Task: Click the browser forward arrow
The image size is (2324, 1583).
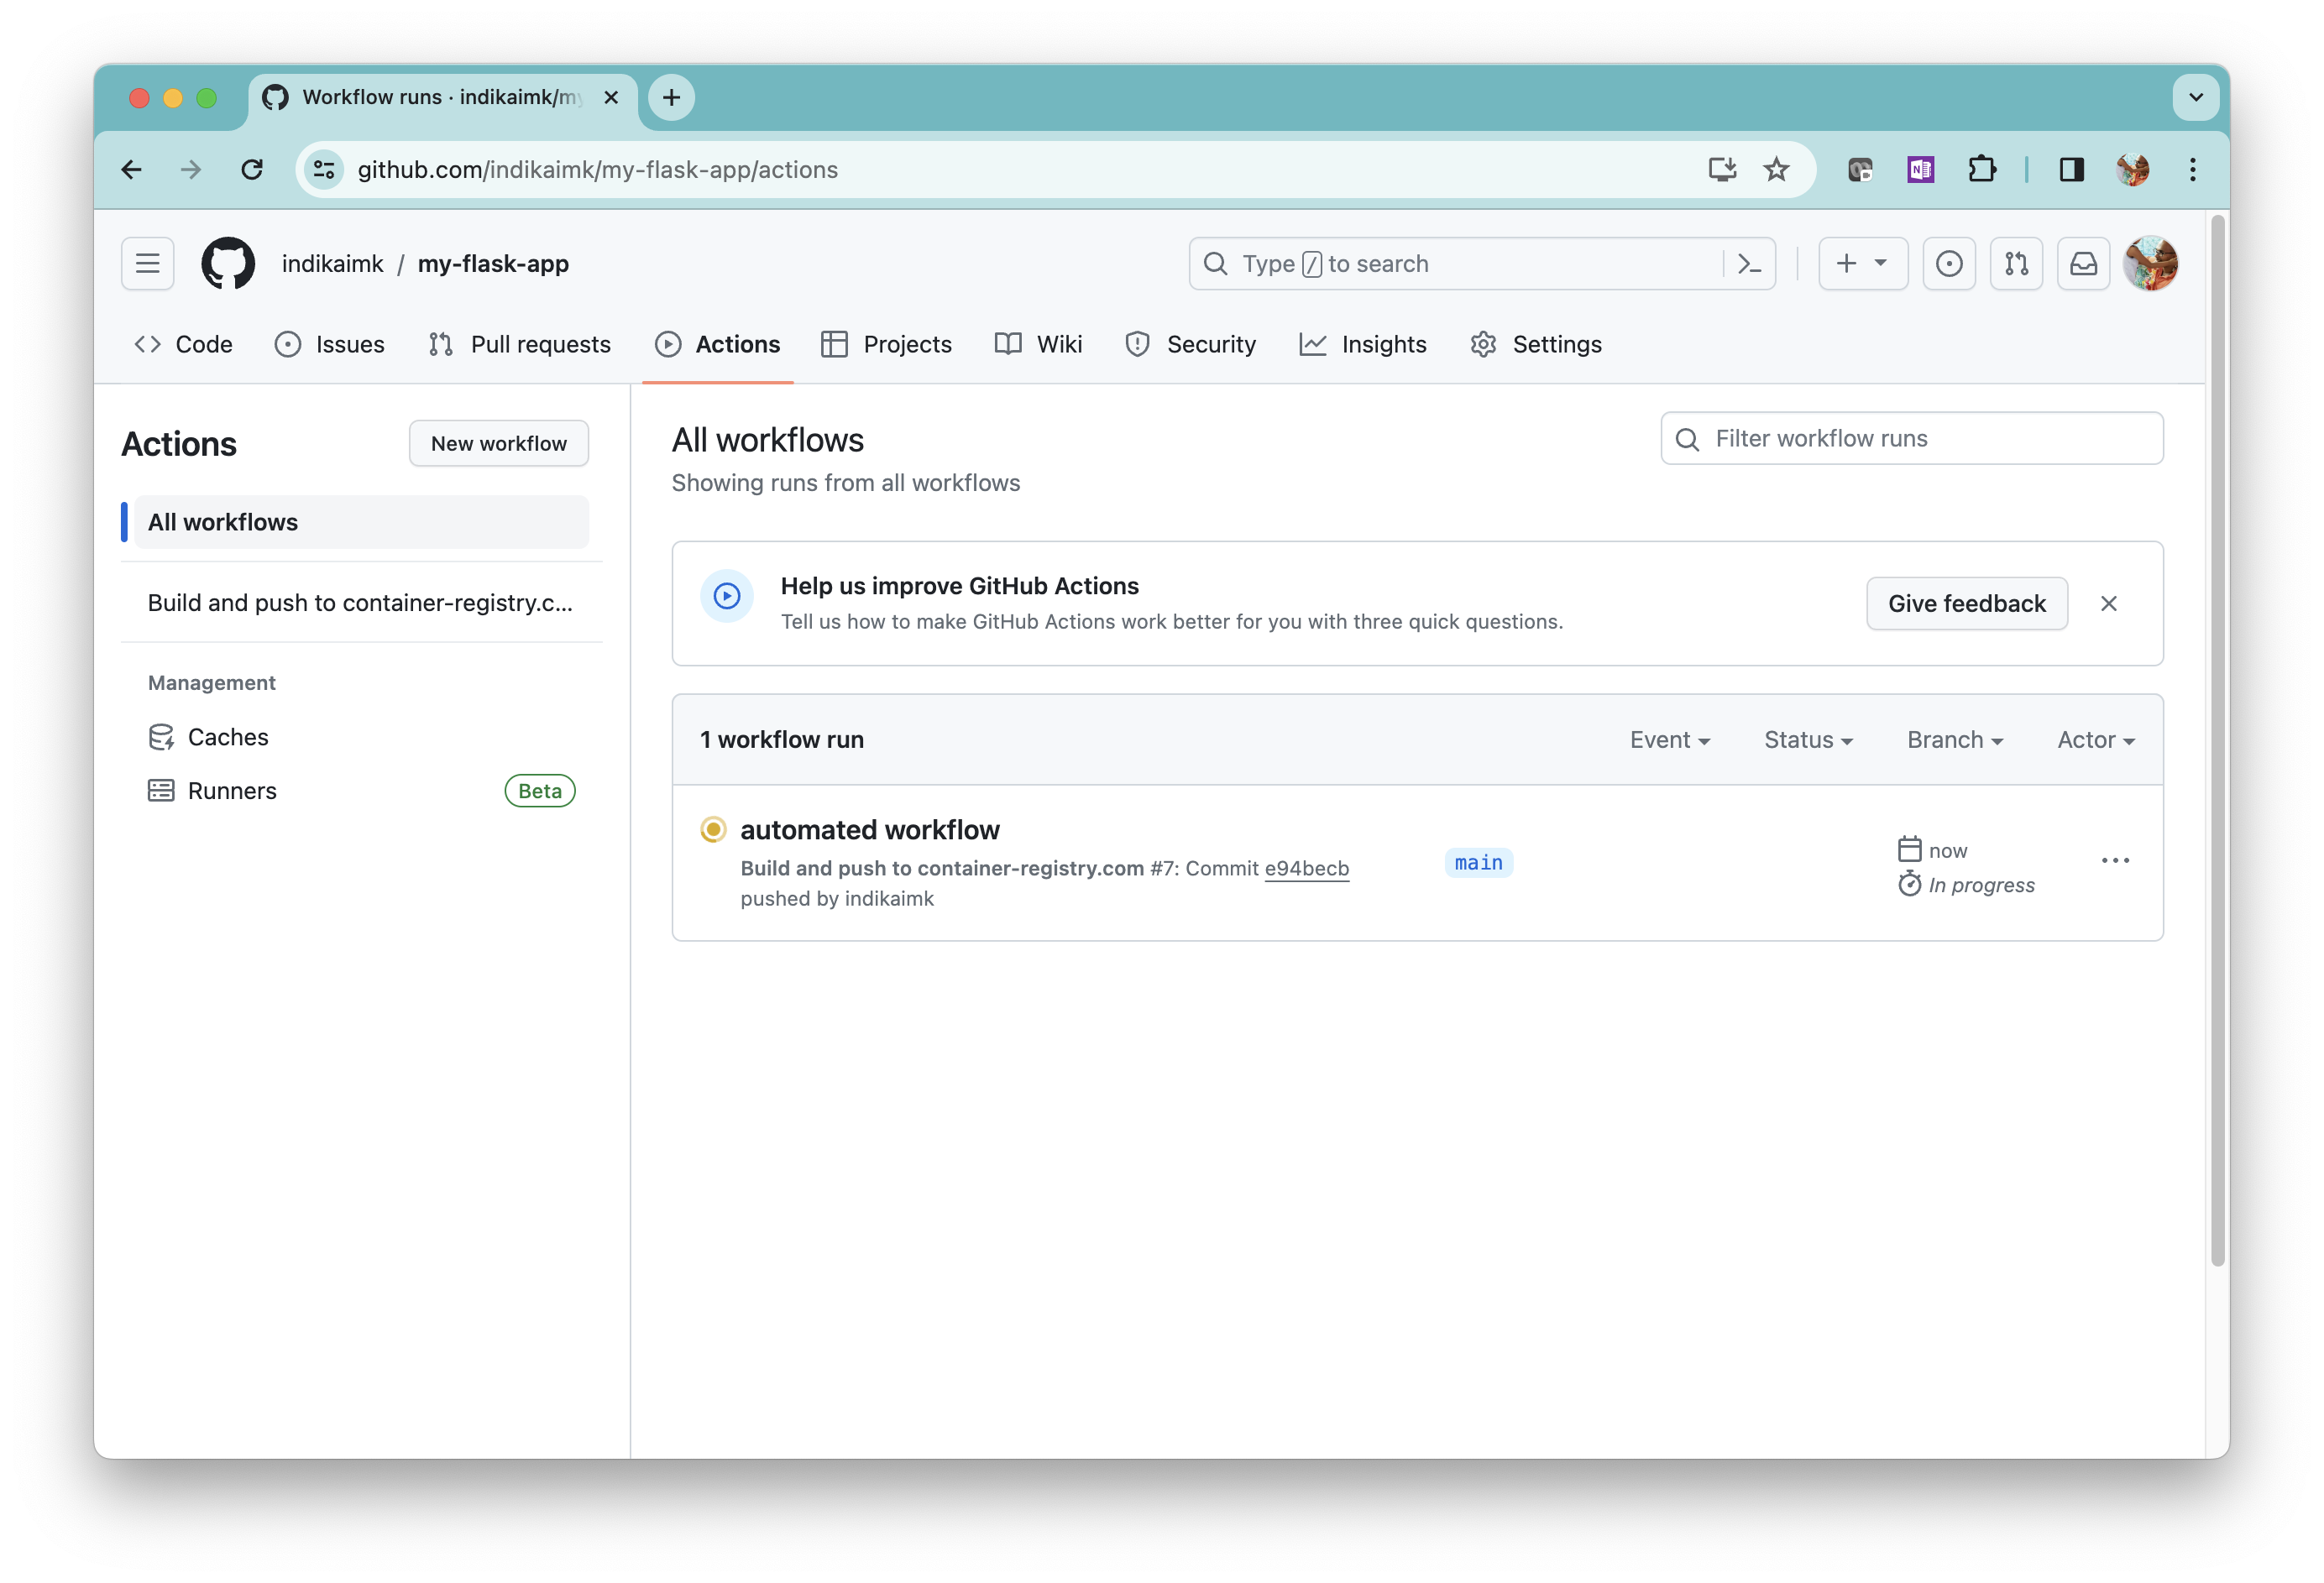Action: coord(191,170)
